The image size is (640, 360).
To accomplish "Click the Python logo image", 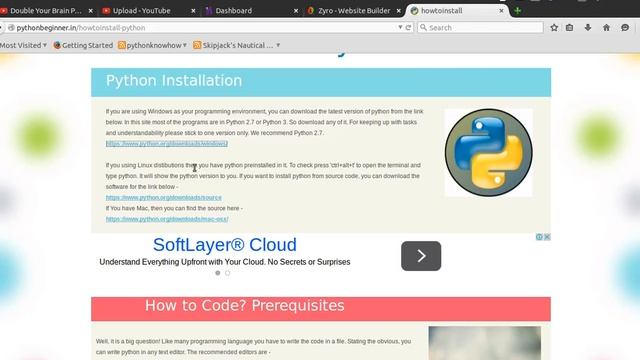I will pyautogui.click(x=489, y=152).
